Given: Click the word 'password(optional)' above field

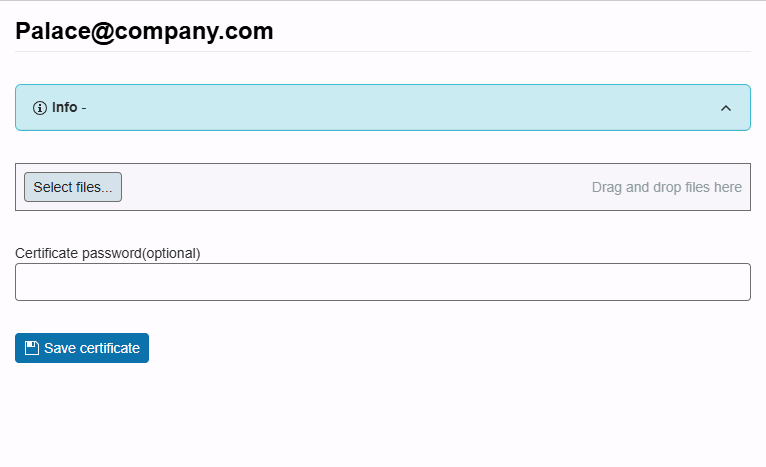Looking at the screenshot, I should (x=141, y=253).
